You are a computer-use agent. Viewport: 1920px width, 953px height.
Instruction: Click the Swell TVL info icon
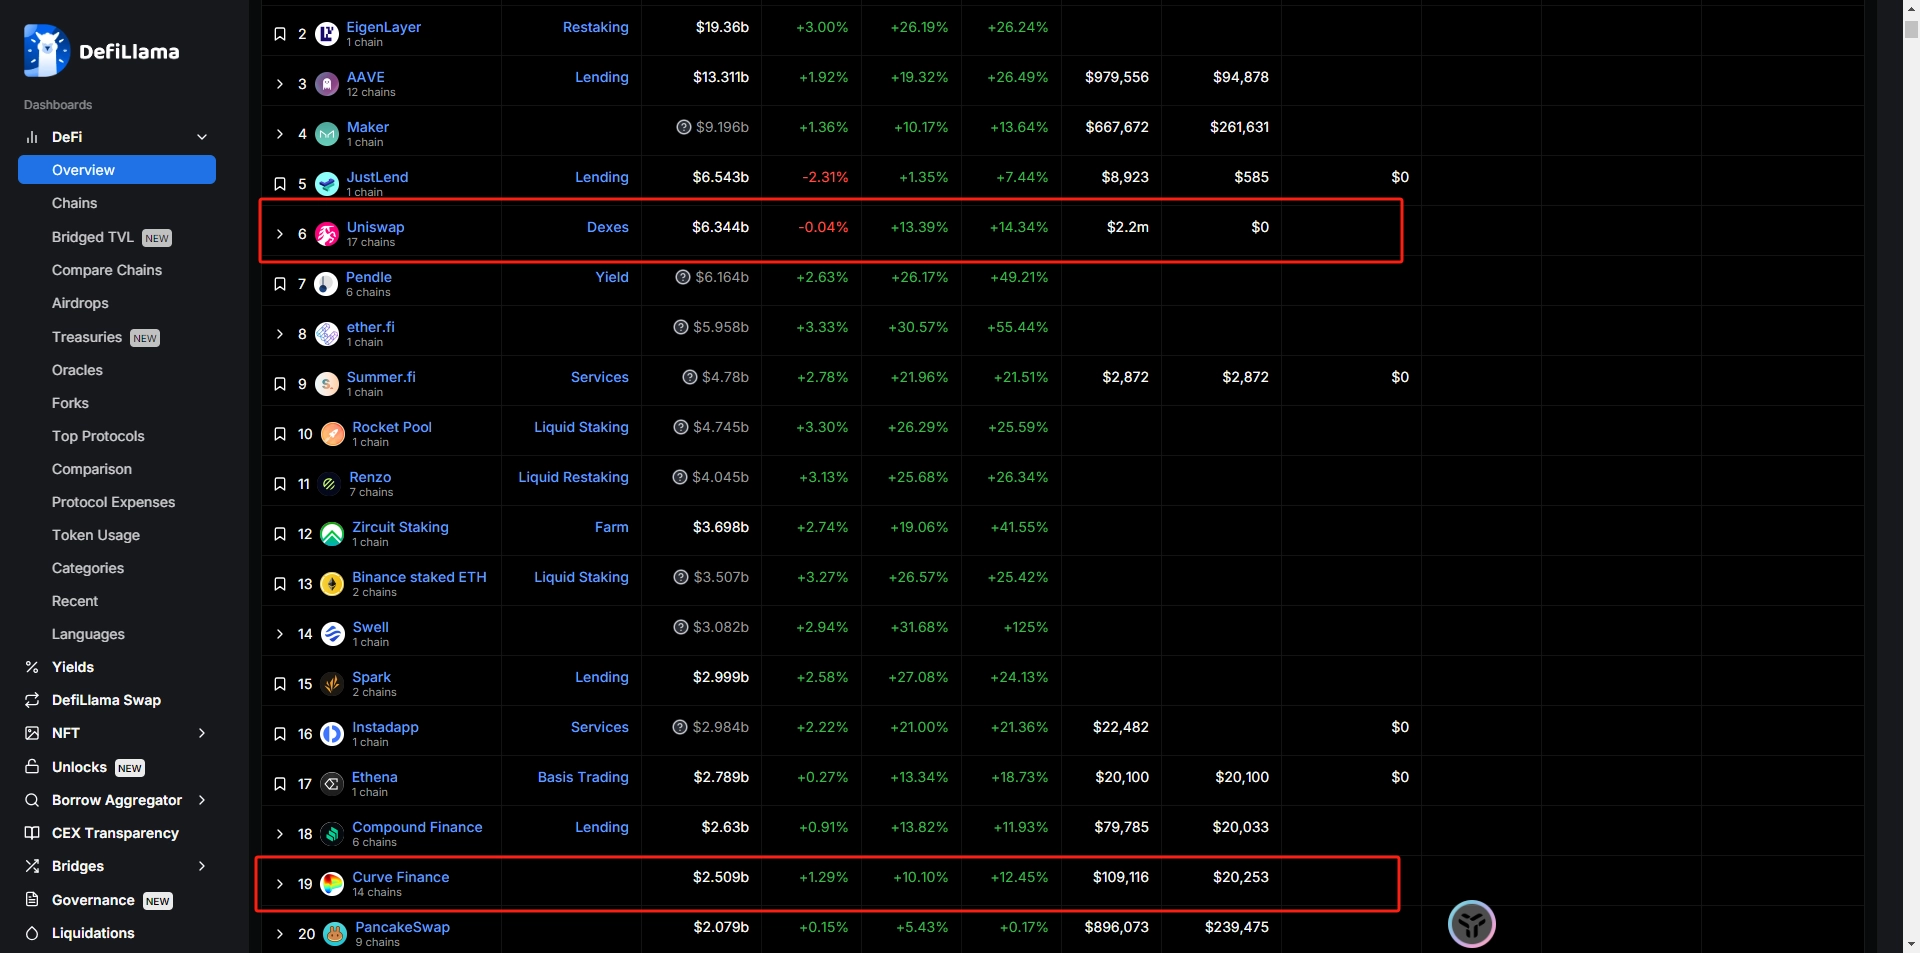point(681,627)
